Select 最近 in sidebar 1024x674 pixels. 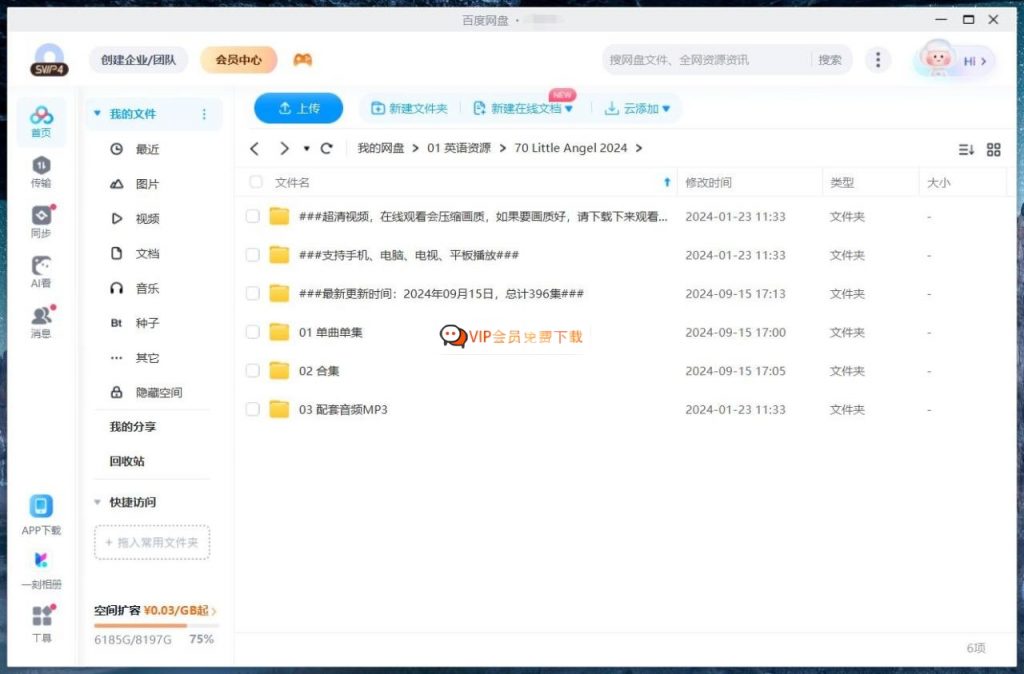point(147,149)
